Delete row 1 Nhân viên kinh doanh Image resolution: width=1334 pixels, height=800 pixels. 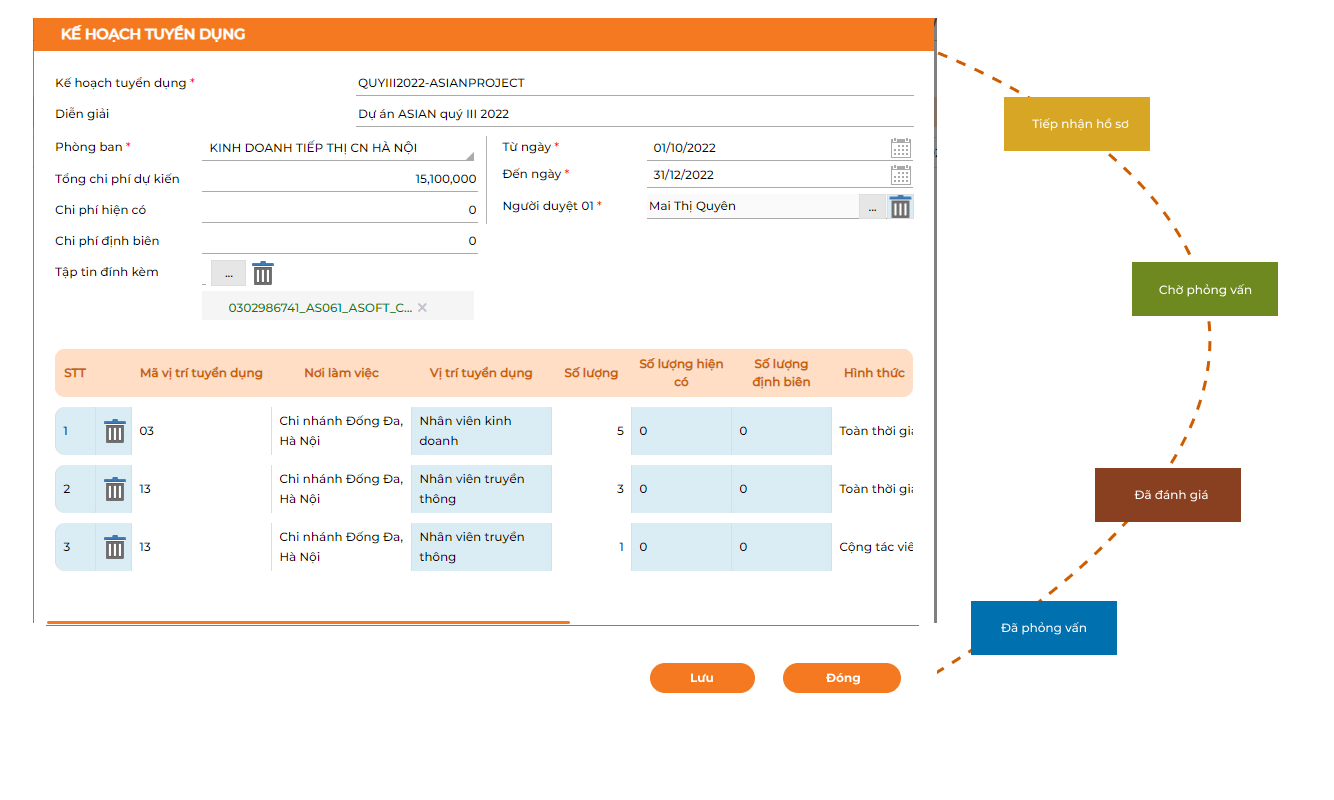115,431
